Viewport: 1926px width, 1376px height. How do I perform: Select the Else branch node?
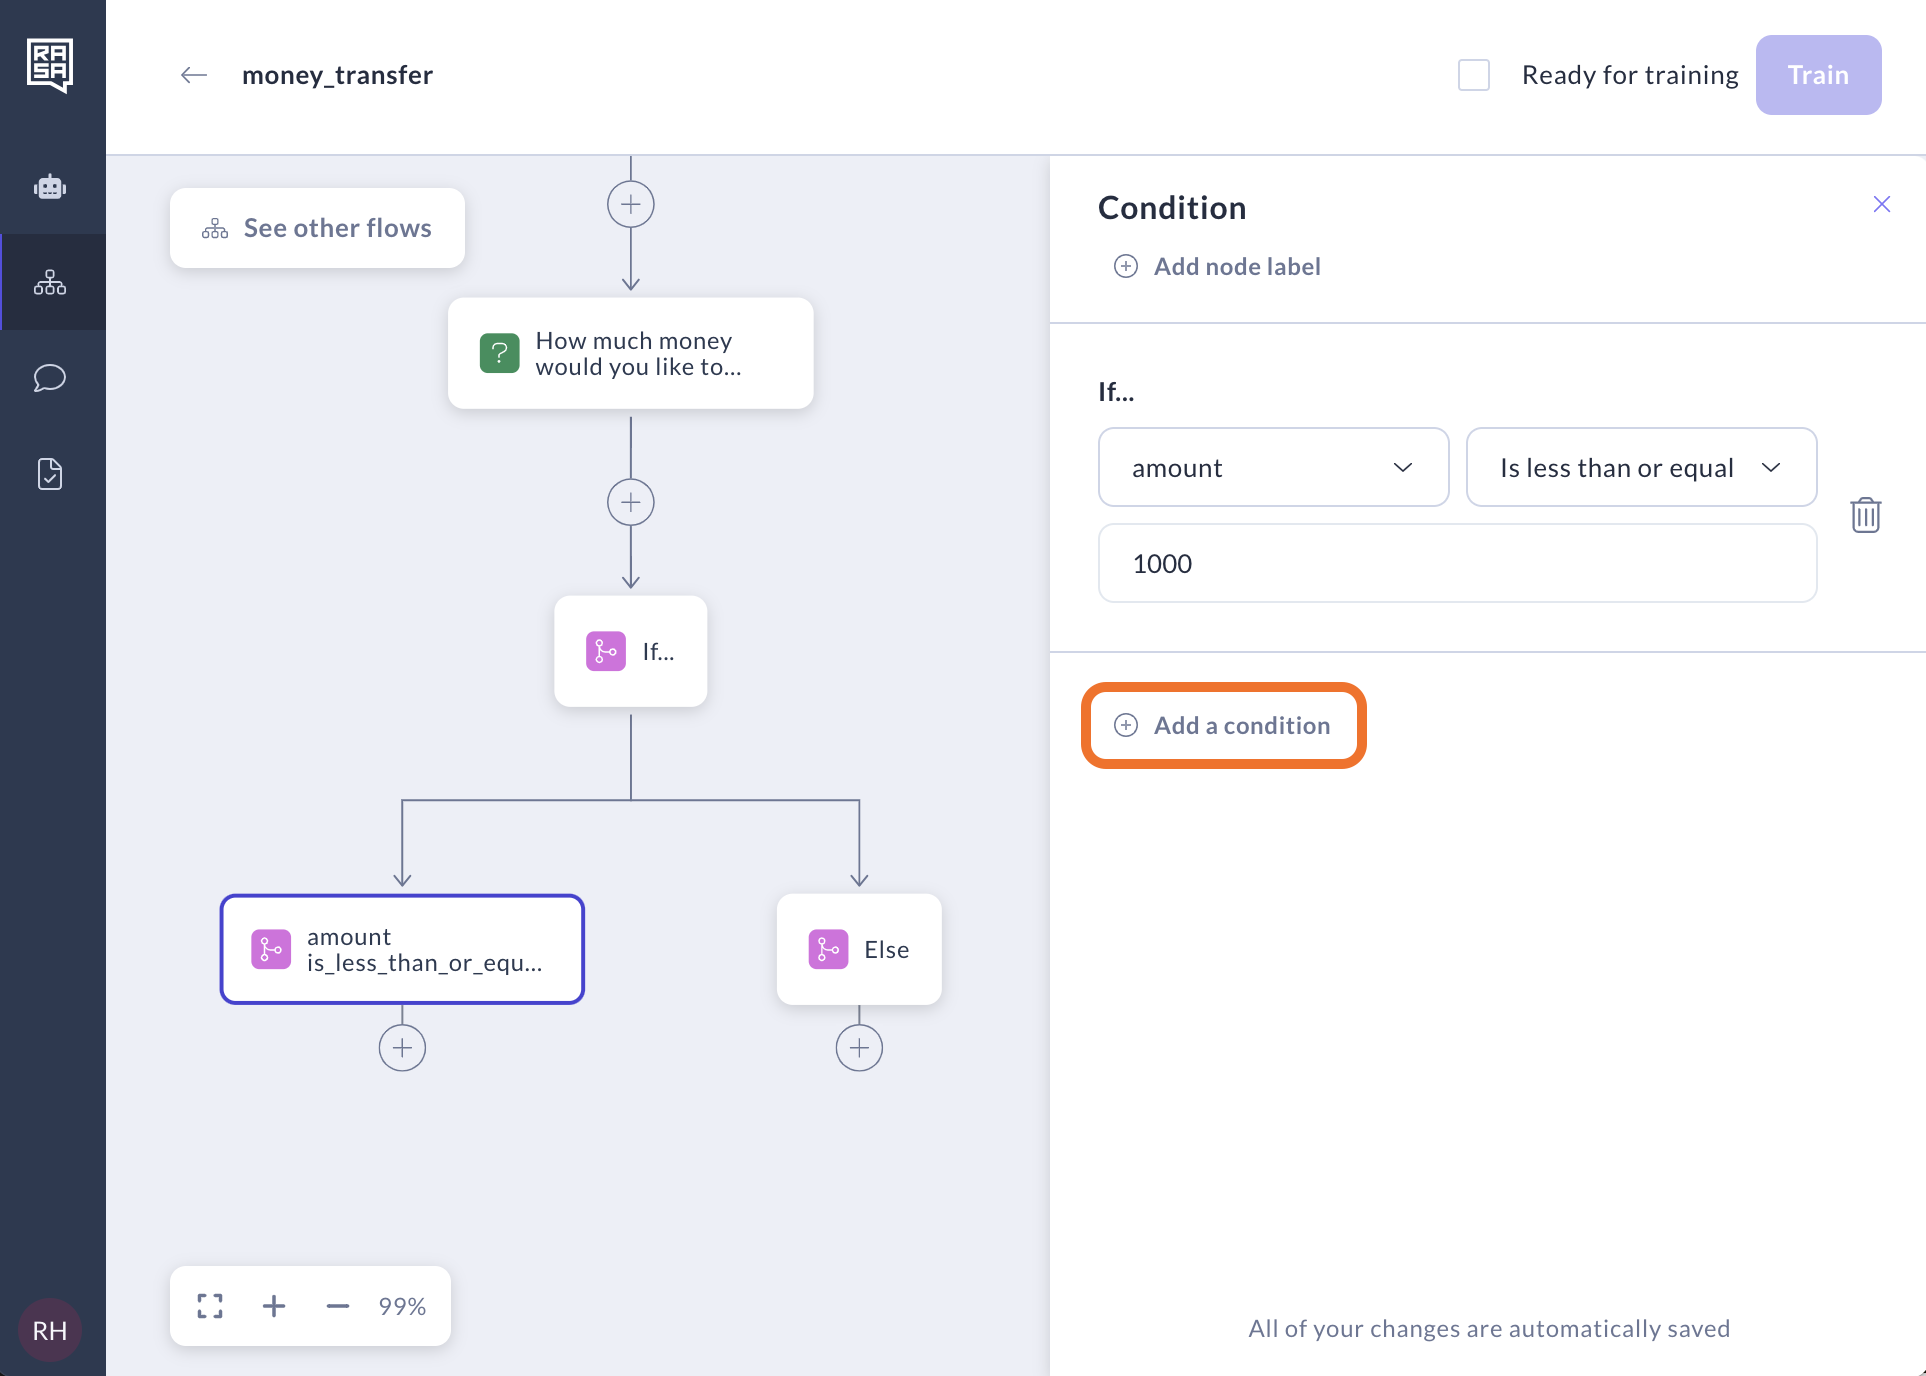(859, 949)
